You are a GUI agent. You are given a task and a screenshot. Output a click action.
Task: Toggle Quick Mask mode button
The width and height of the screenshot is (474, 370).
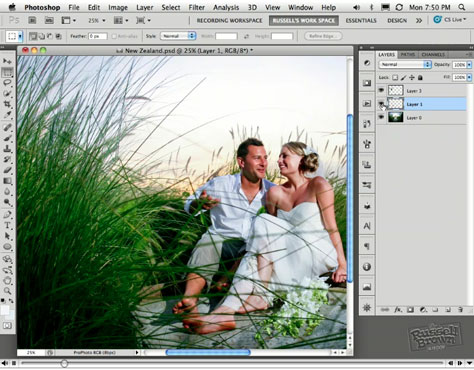point(7,326)
